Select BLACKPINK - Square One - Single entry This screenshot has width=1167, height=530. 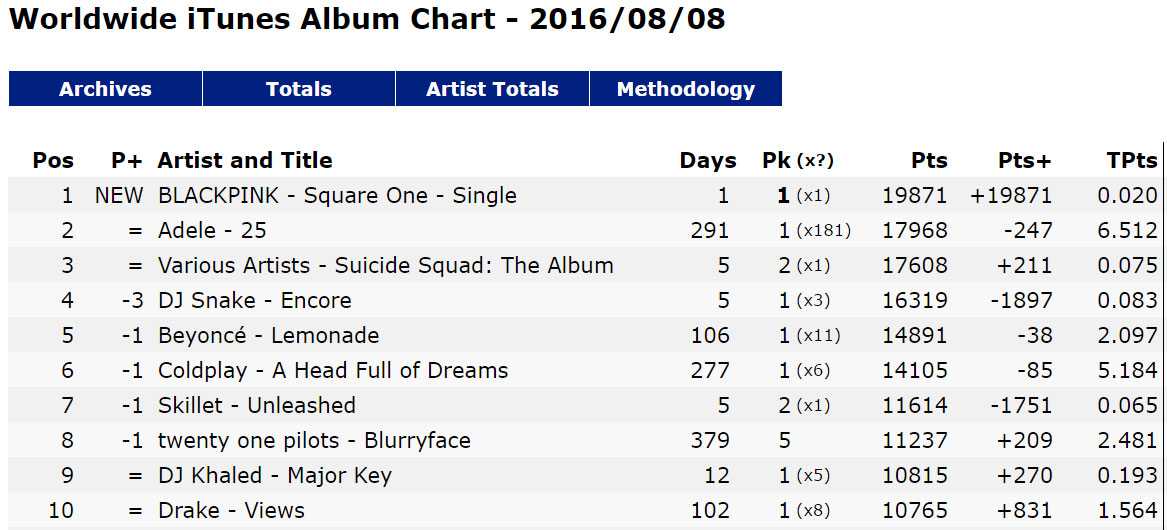point(337,196)
